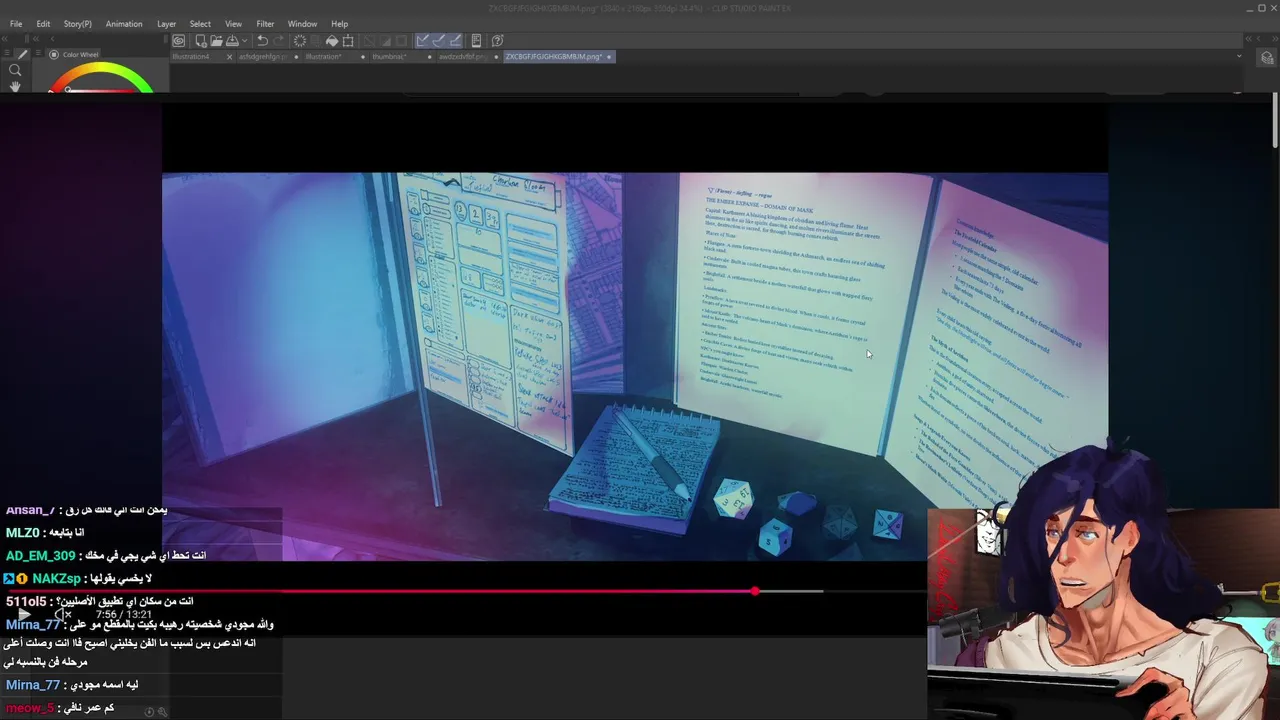1280x720 pixels.
Task: Click the streamer webcam avatar thumbnail
Action: (1103, 580)
